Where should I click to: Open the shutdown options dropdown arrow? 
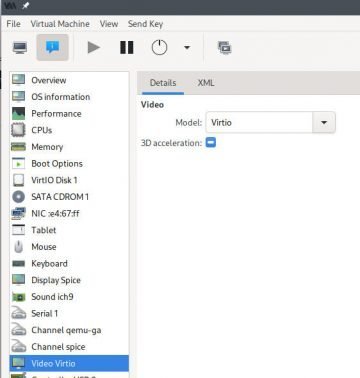[187, 47]
